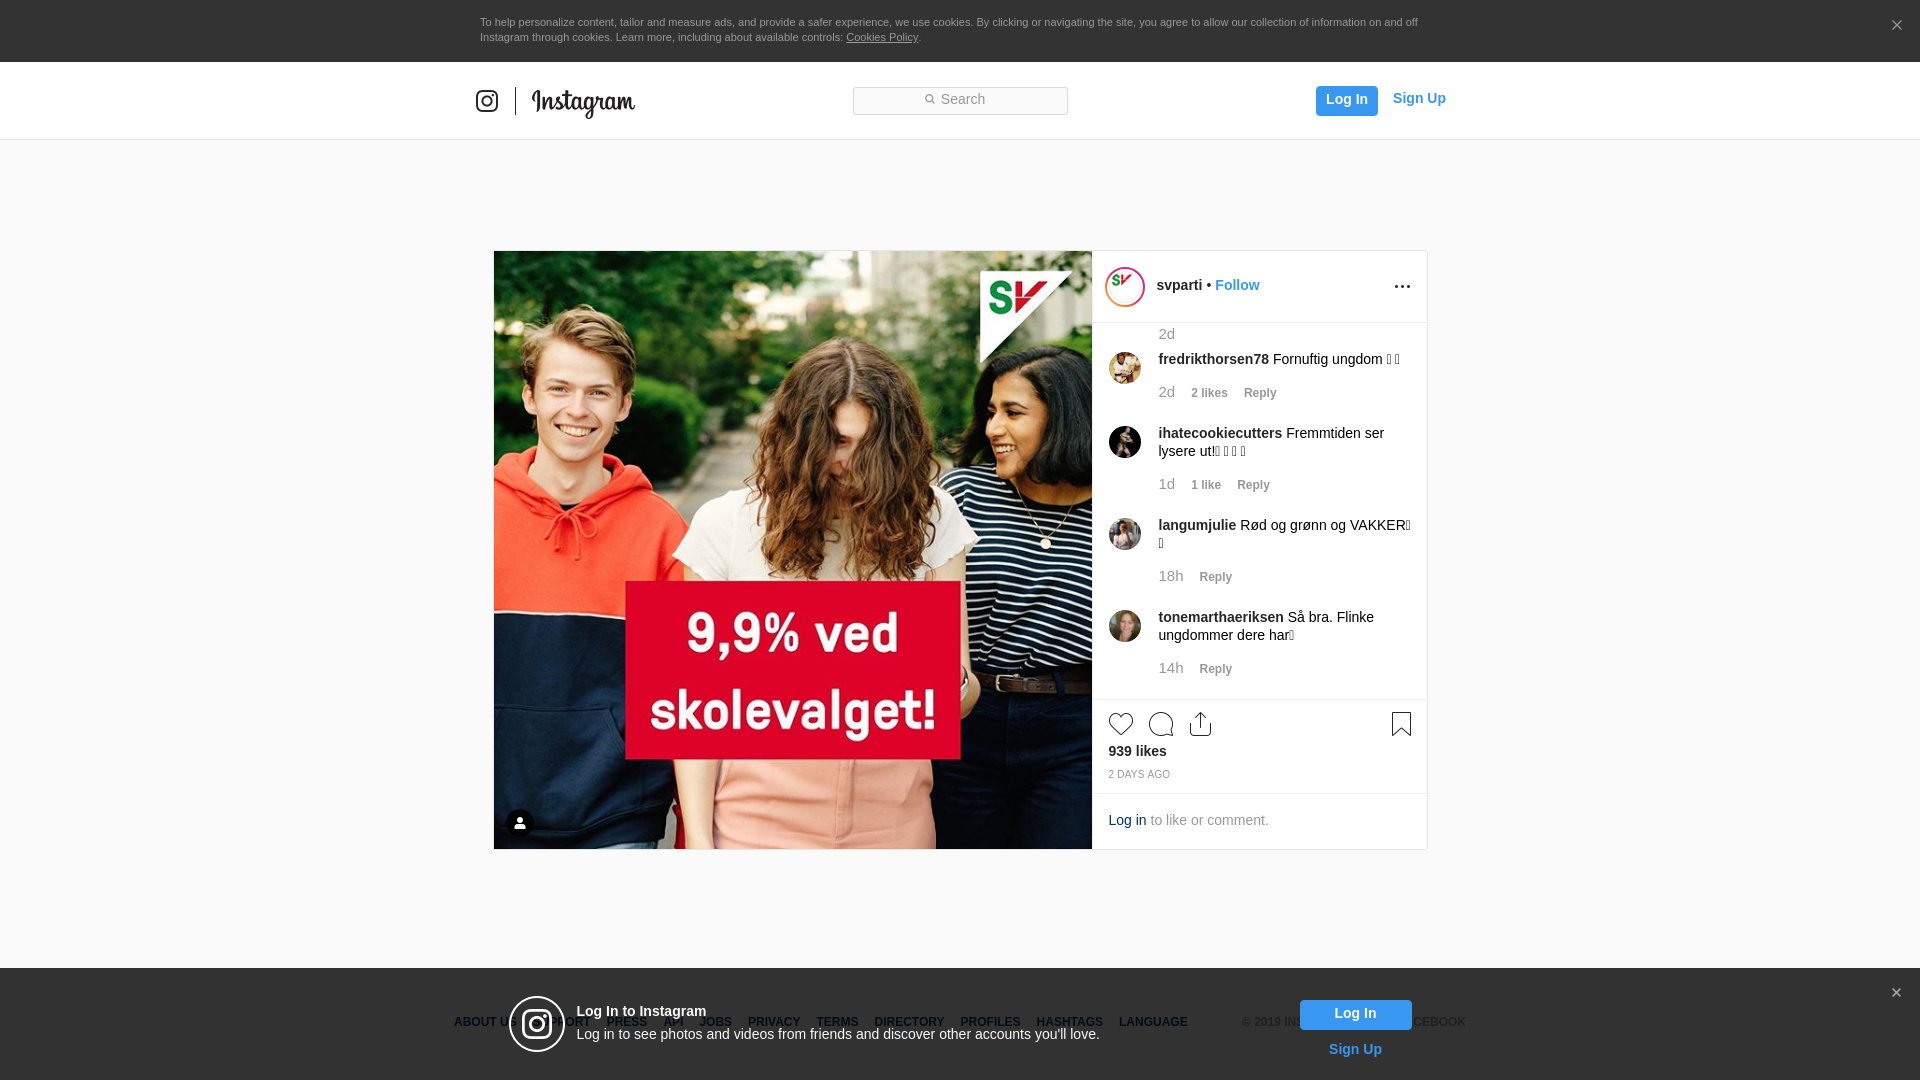Click Log in to like or comment
The height and width of the screenshot is (1080, 1920).
(1127, 820)
